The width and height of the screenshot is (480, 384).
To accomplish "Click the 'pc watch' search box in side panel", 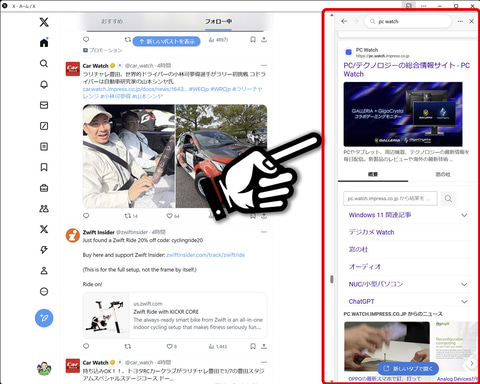I will (408, 21).
